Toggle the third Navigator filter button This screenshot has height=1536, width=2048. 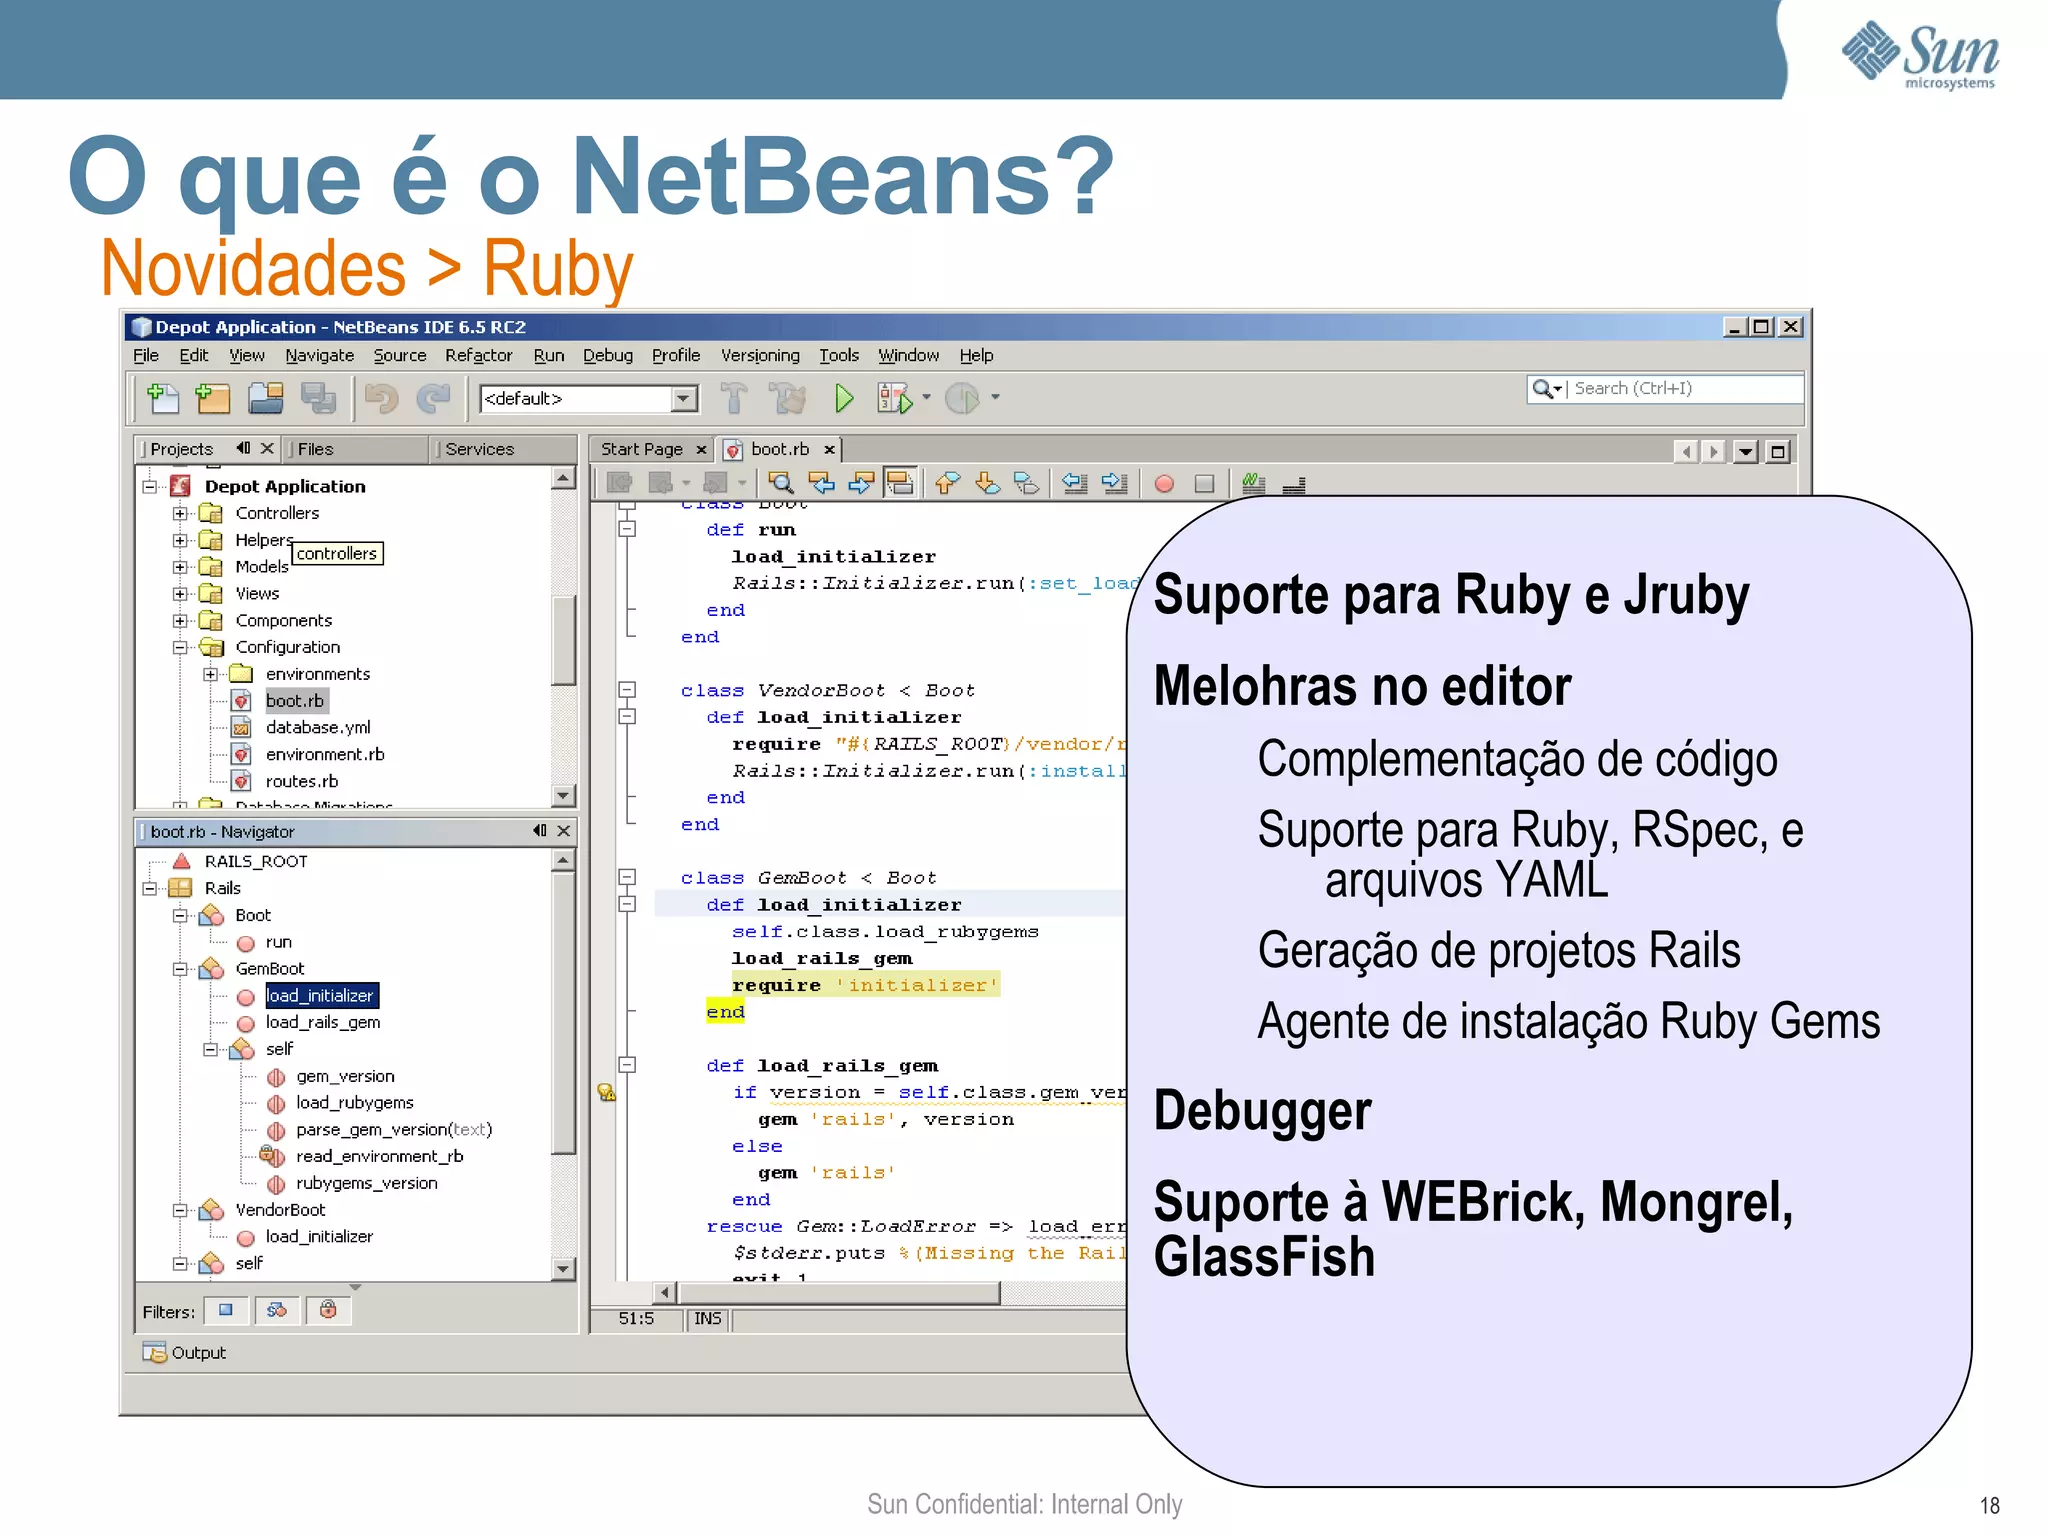pos(328,1310)
